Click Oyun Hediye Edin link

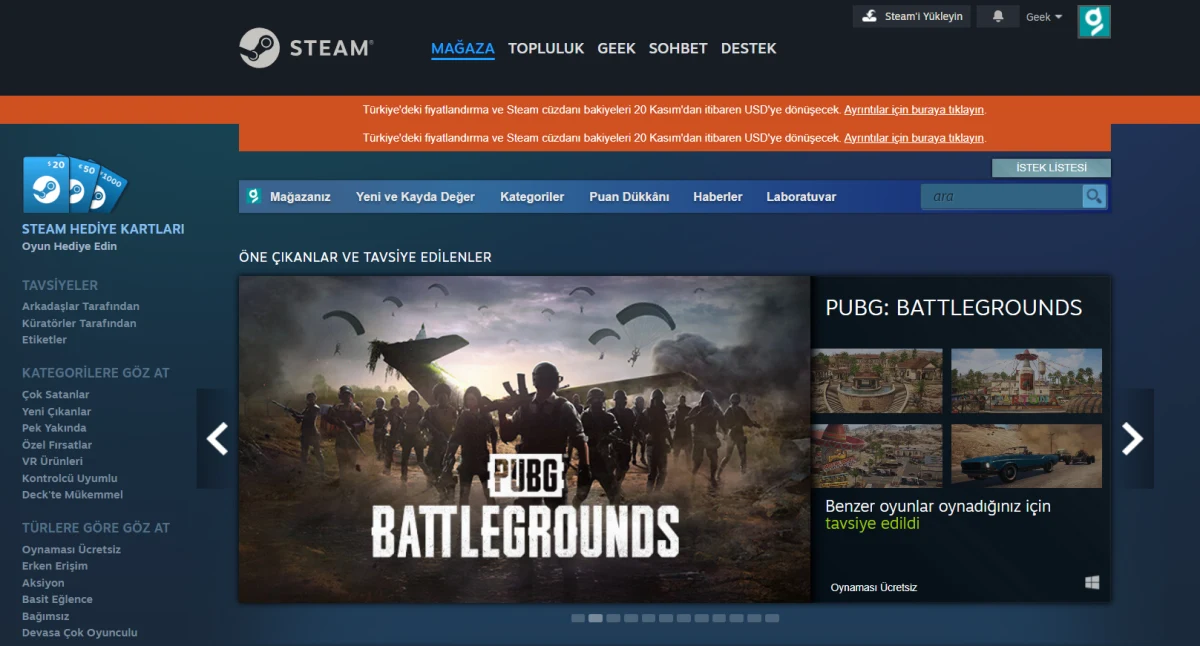[69, 246]
